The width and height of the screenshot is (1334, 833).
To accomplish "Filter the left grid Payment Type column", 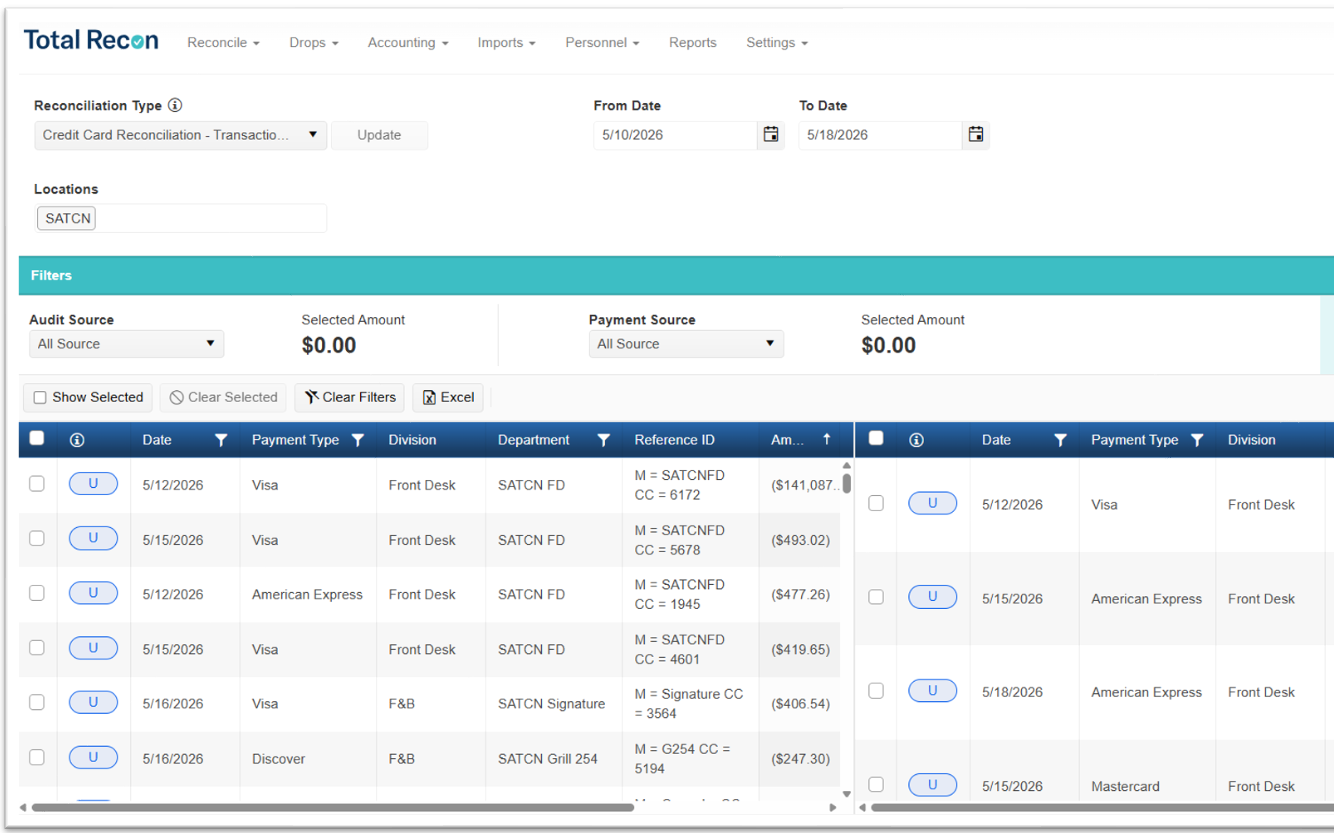I will point(357,440).
